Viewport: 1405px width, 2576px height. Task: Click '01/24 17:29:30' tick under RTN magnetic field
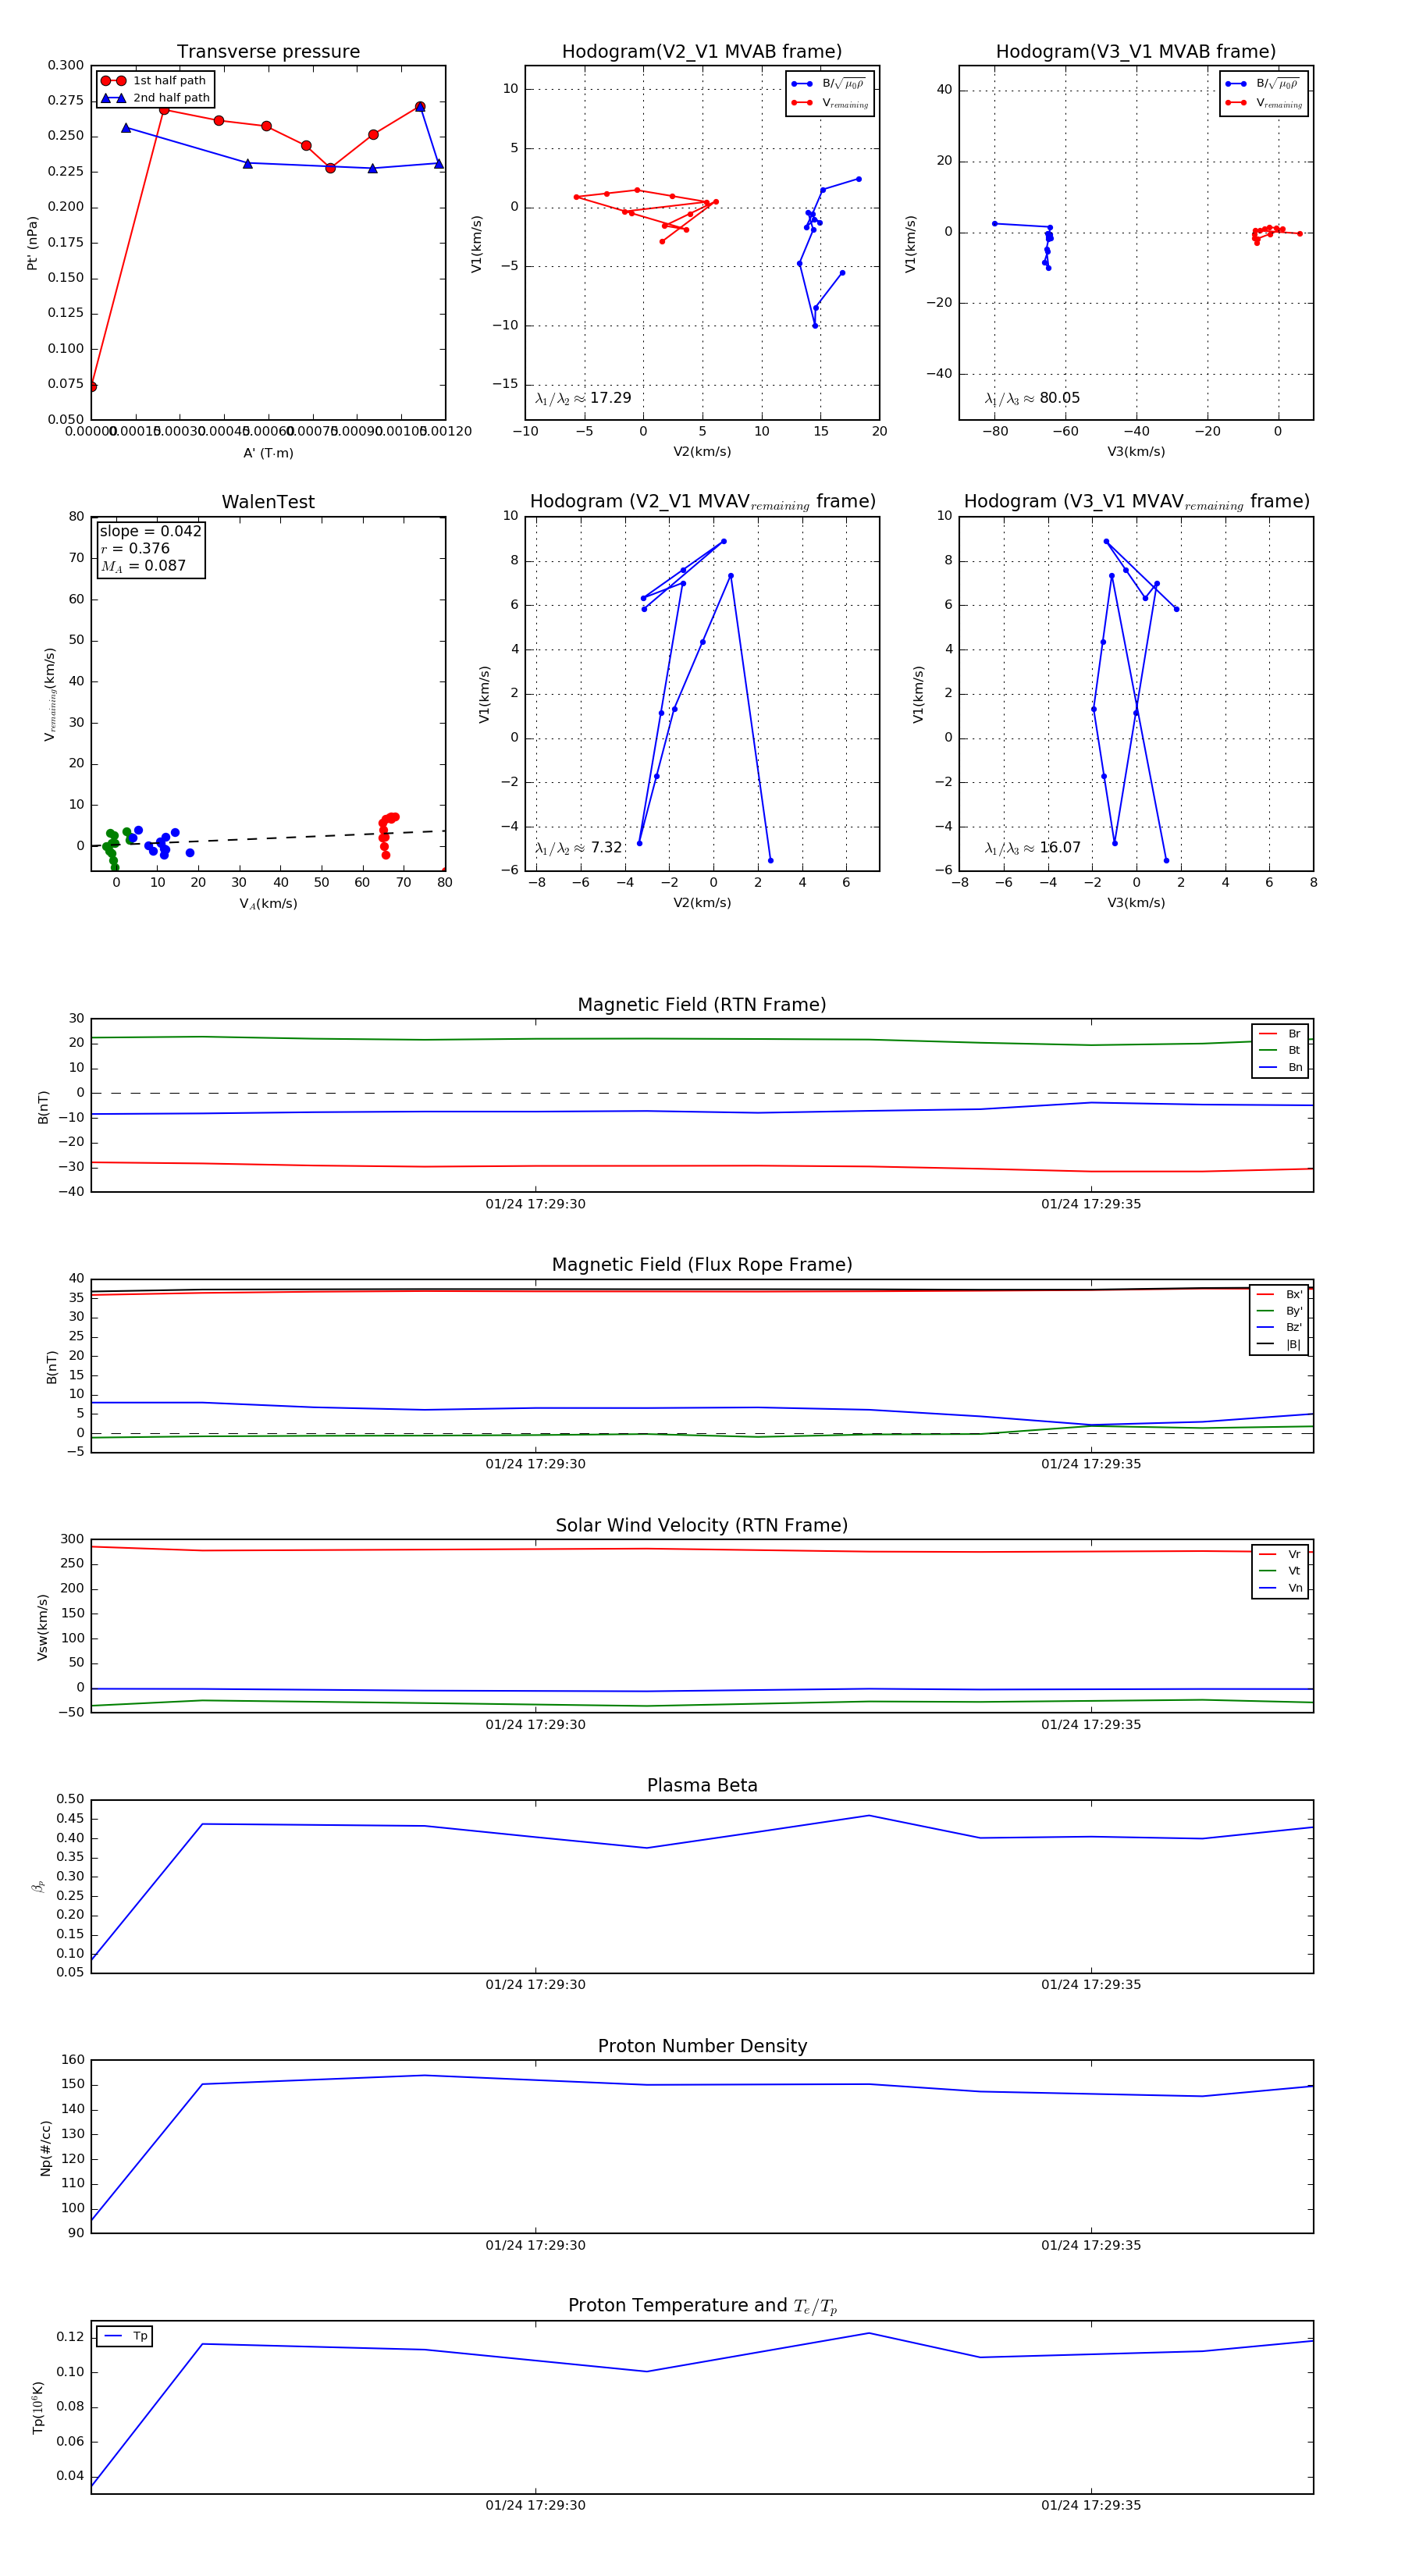coord(535,1204)
